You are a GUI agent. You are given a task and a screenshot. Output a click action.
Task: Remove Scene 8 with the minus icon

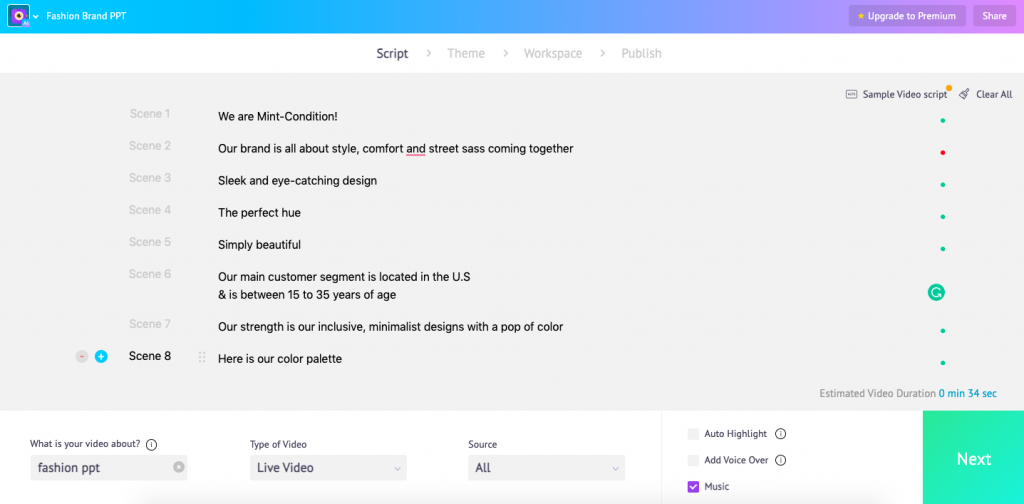(82, 356)
